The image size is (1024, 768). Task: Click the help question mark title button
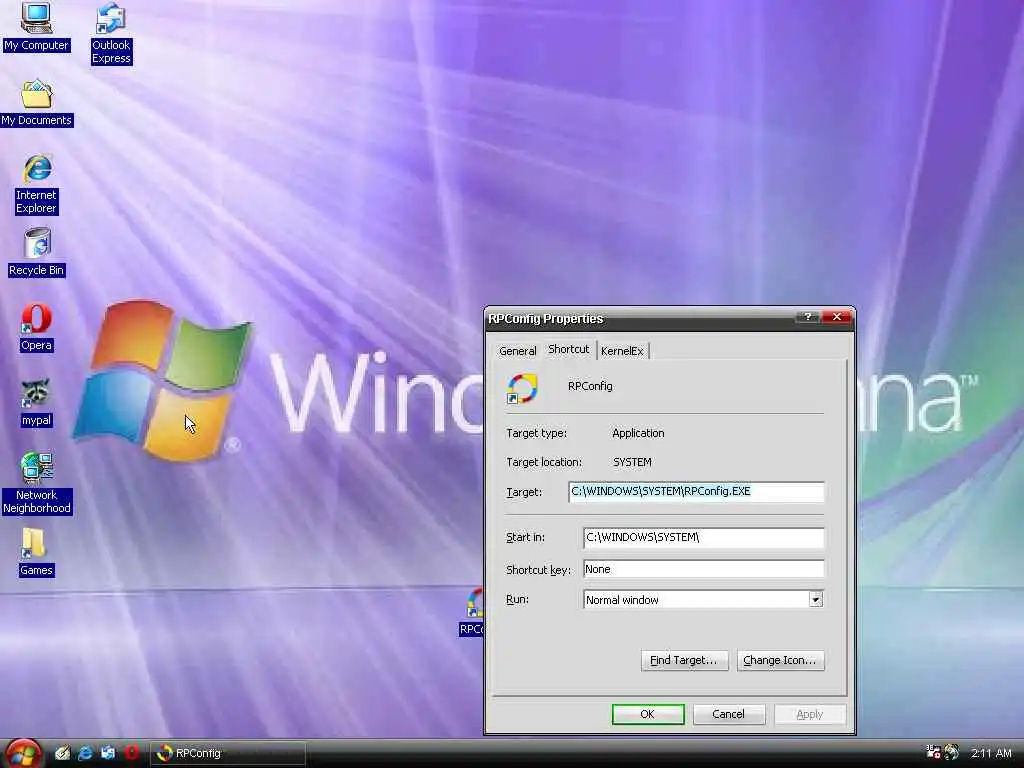coord(808,317)
